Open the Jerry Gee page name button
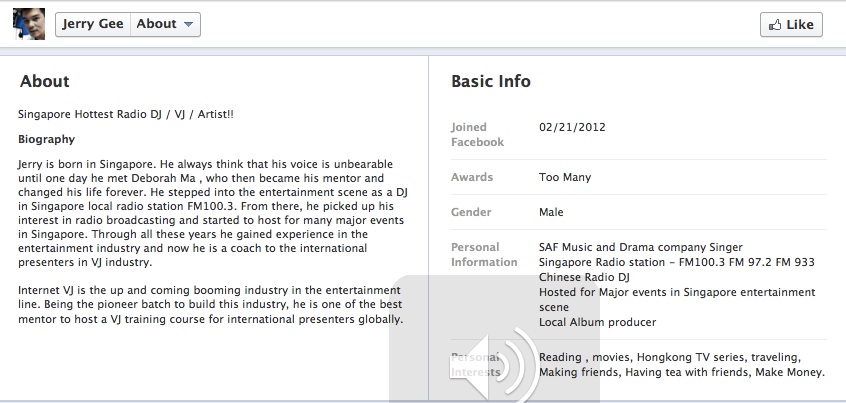 tap(93, 25)
